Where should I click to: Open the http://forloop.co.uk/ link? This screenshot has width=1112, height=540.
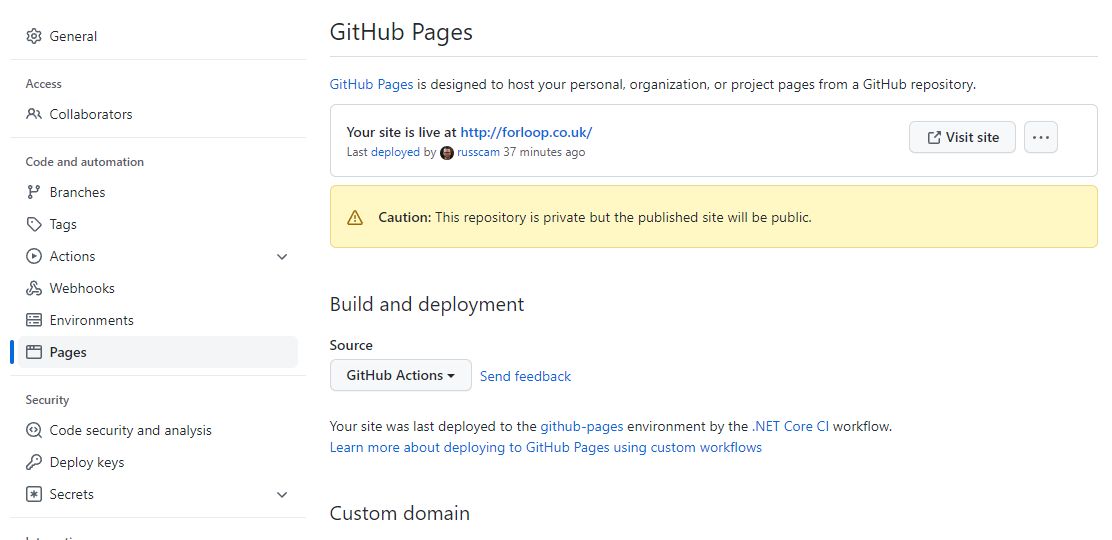point(526,132)
